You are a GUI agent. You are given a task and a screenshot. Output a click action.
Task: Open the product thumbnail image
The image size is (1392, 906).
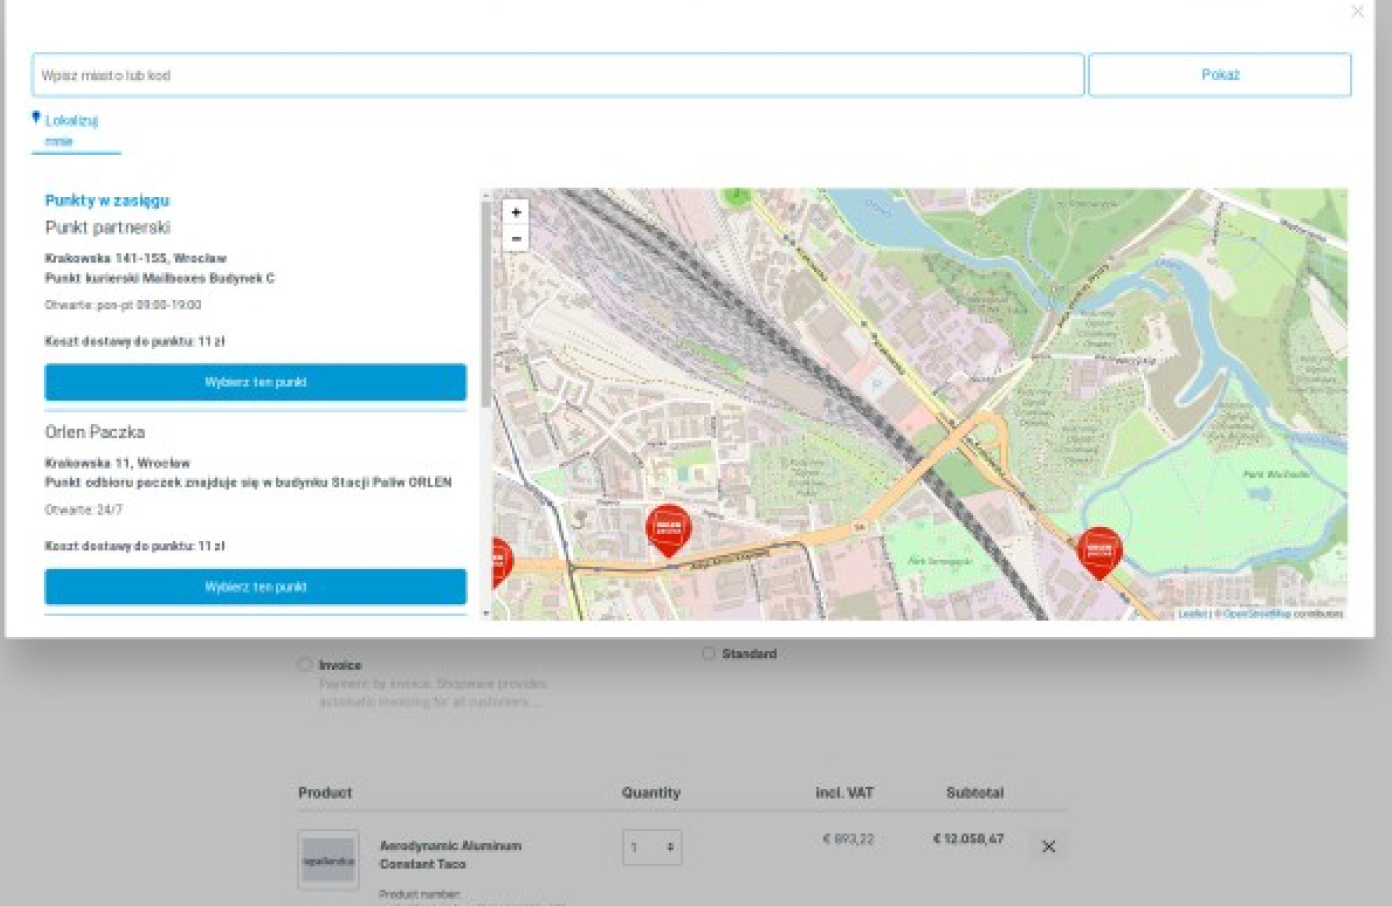[x=328, y=860]
